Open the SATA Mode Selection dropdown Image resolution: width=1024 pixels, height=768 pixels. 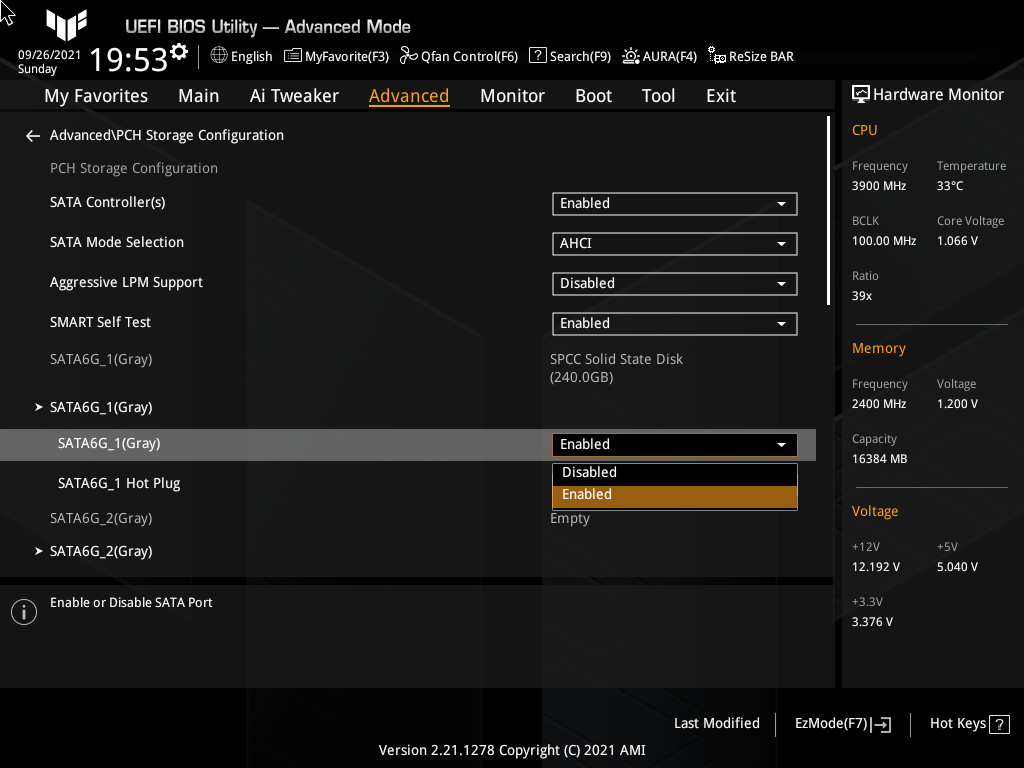click(674, 243)
